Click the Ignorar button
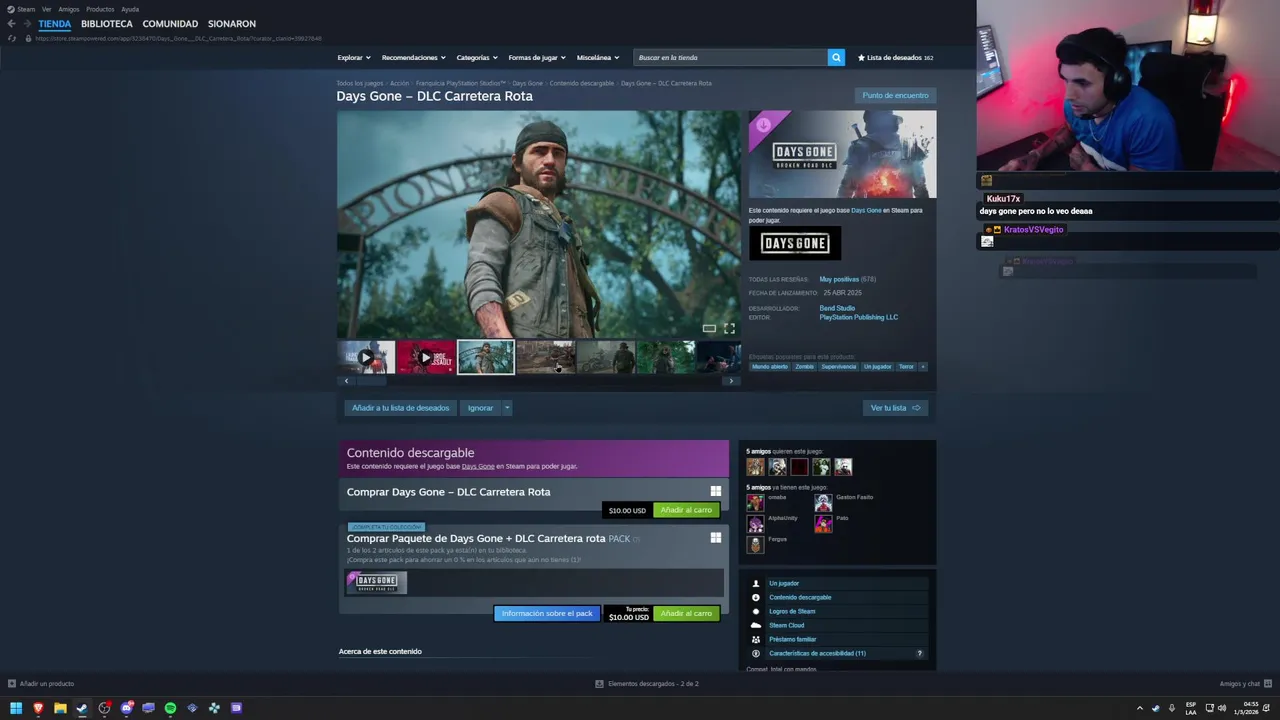The width and height of the screenshot is (1280, 720). point(481,408)
